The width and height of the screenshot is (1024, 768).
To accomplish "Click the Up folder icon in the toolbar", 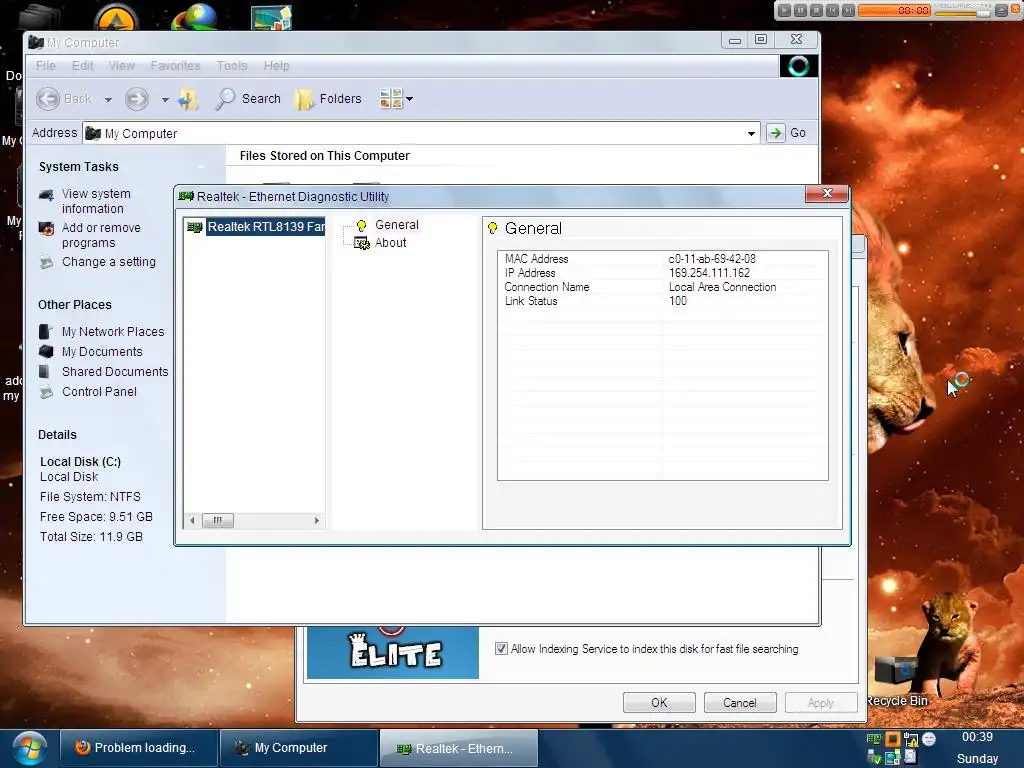I will coord(188,99).
